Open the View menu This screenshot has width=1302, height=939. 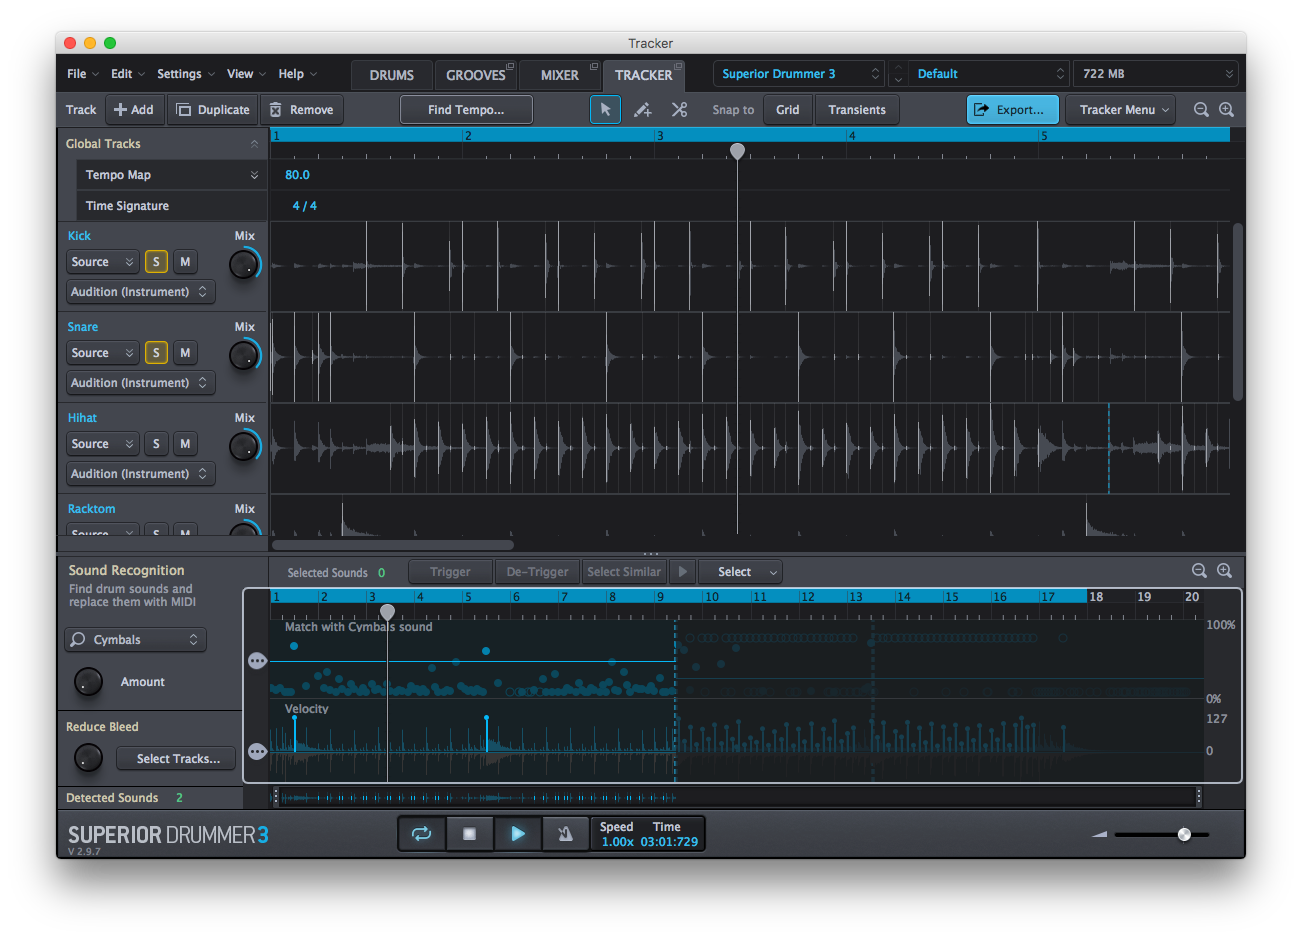coord(246,74)
